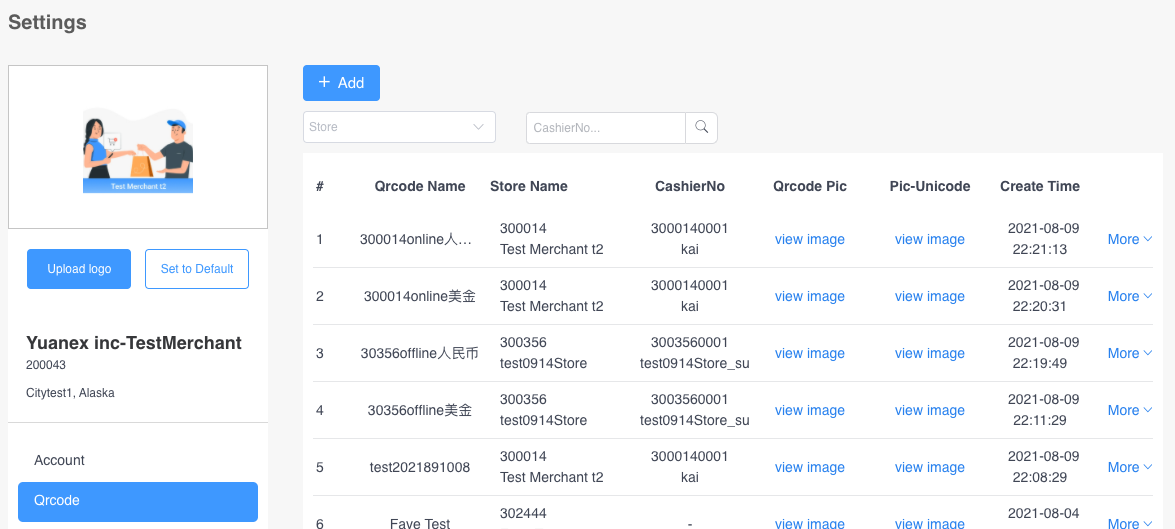Viewport: 1175px width, 529px height.
Task: Click the Settings page title
Action: (47, 22)
